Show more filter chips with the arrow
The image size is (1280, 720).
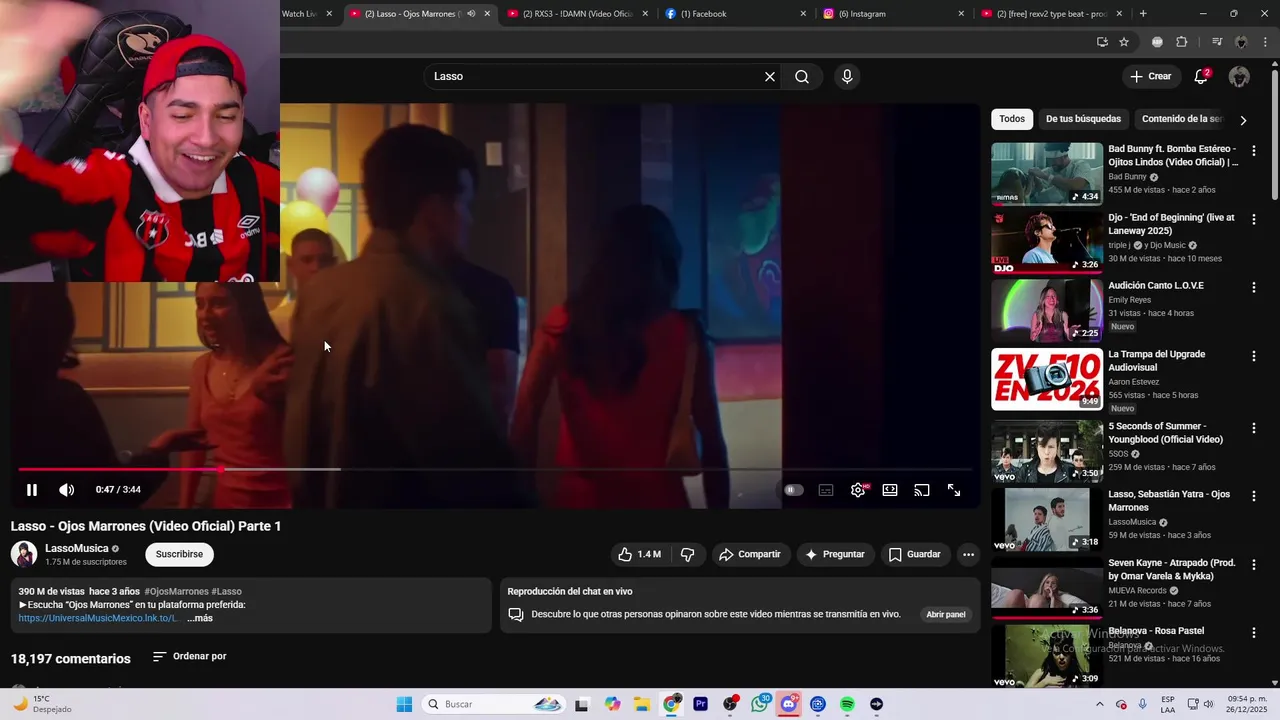[x=1243, y=120]
